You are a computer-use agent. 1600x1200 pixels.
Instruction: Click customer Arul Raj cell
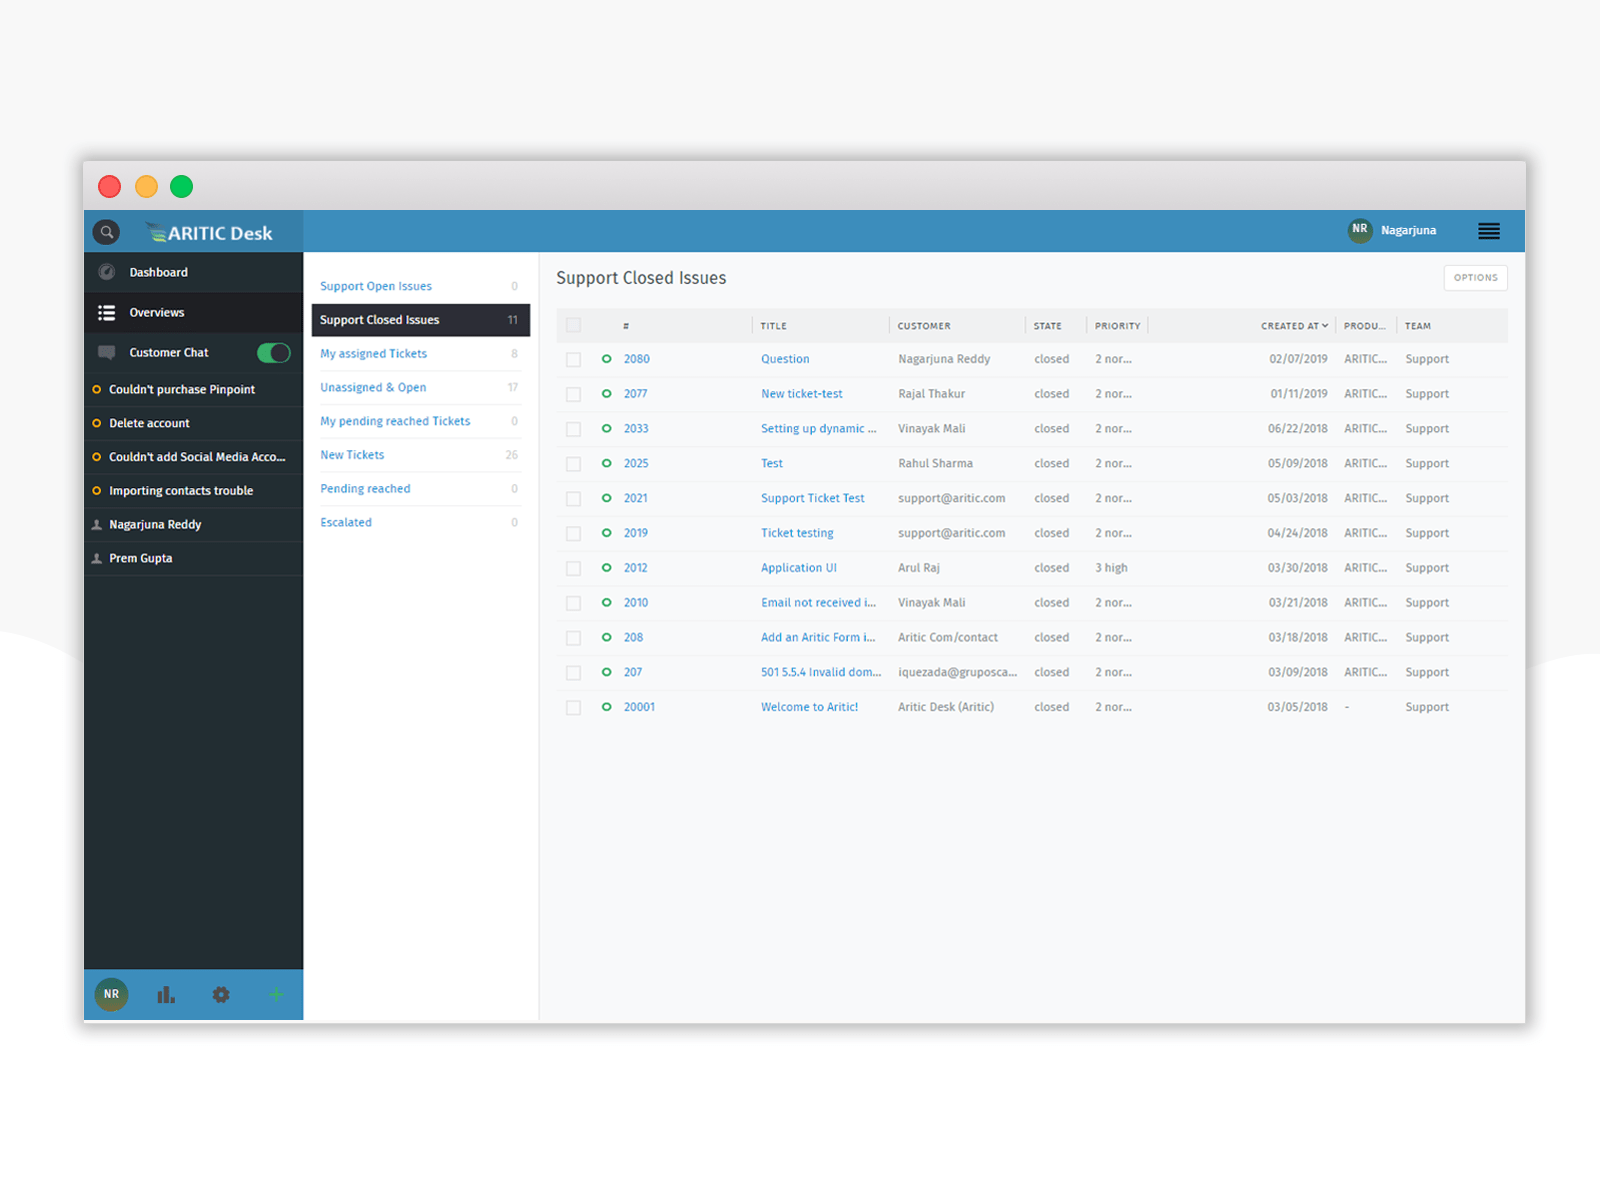click(919, 568)
